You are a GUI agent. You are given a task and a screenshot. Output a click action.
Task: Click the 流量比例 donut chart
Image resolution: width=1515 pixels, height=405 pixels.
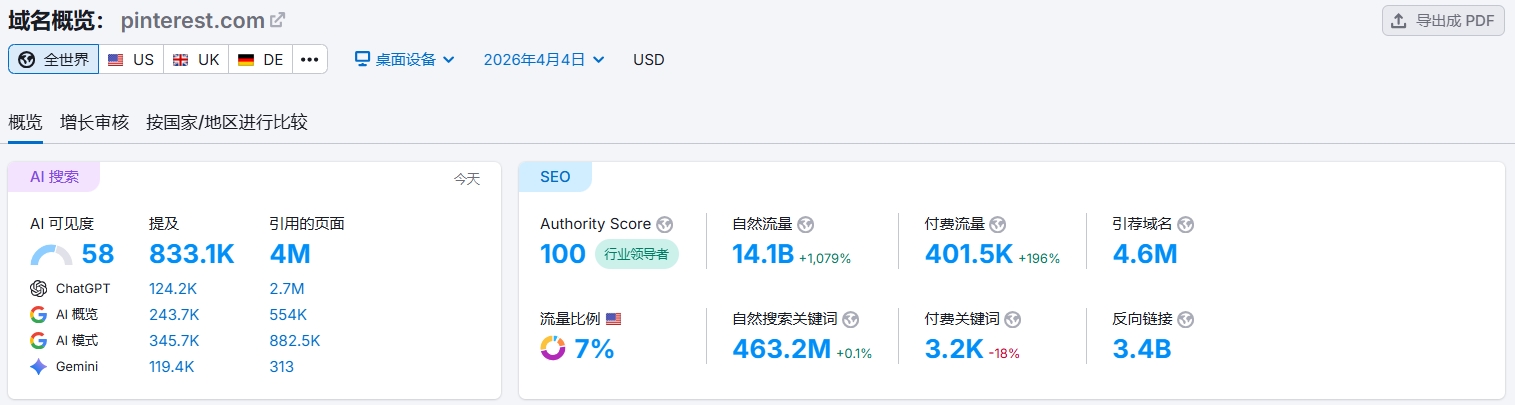point(553,348)
